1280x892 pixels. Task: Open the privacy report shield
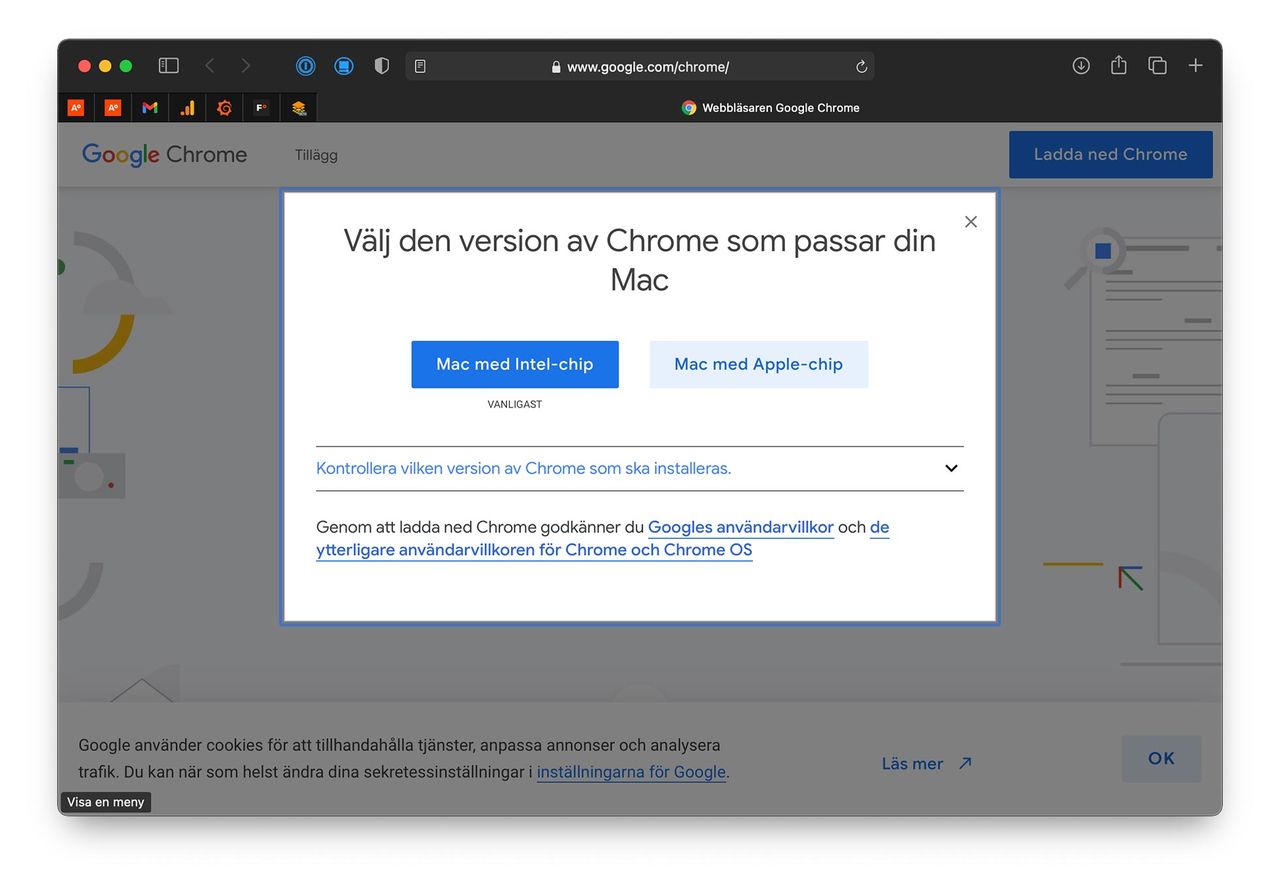click(381, 66)
